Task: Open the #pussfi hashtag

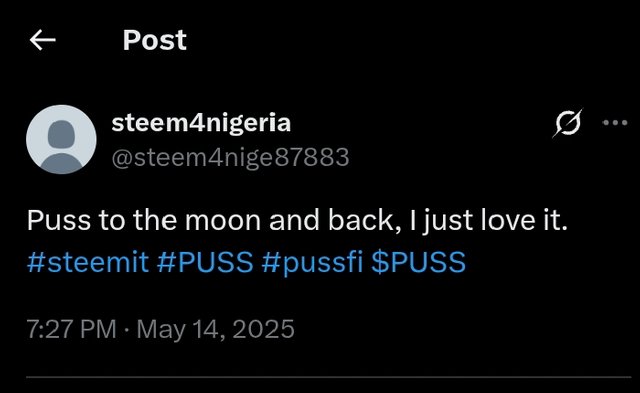Action: 312,262
